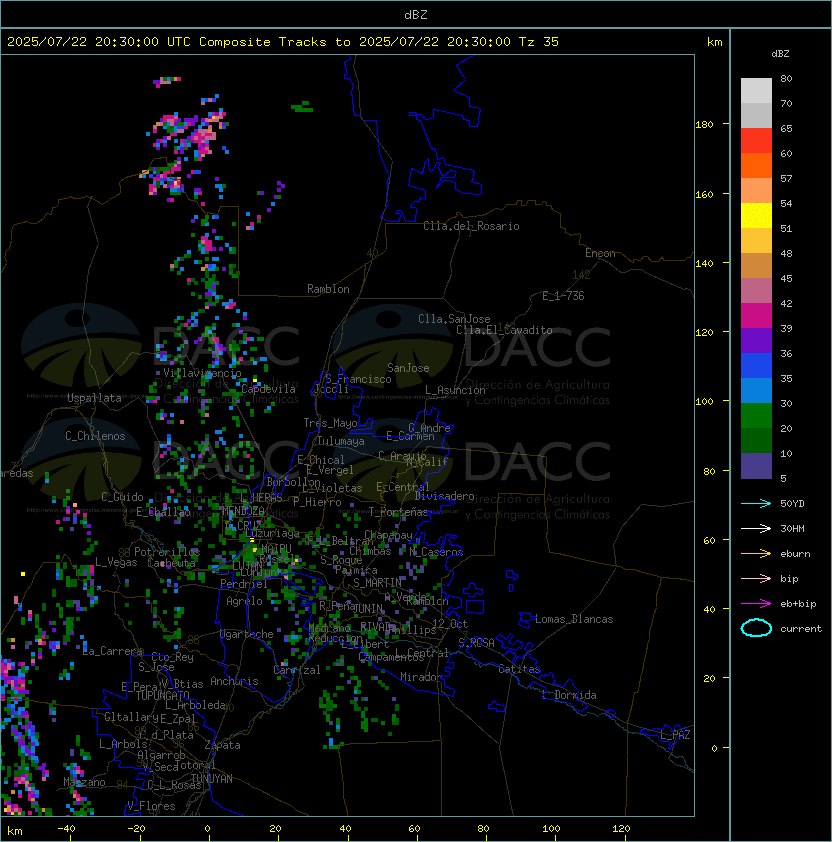Viewport: 832px width, 842px height.
Task: Click the '65' value in dBZ legend
Action: point(786,128)
